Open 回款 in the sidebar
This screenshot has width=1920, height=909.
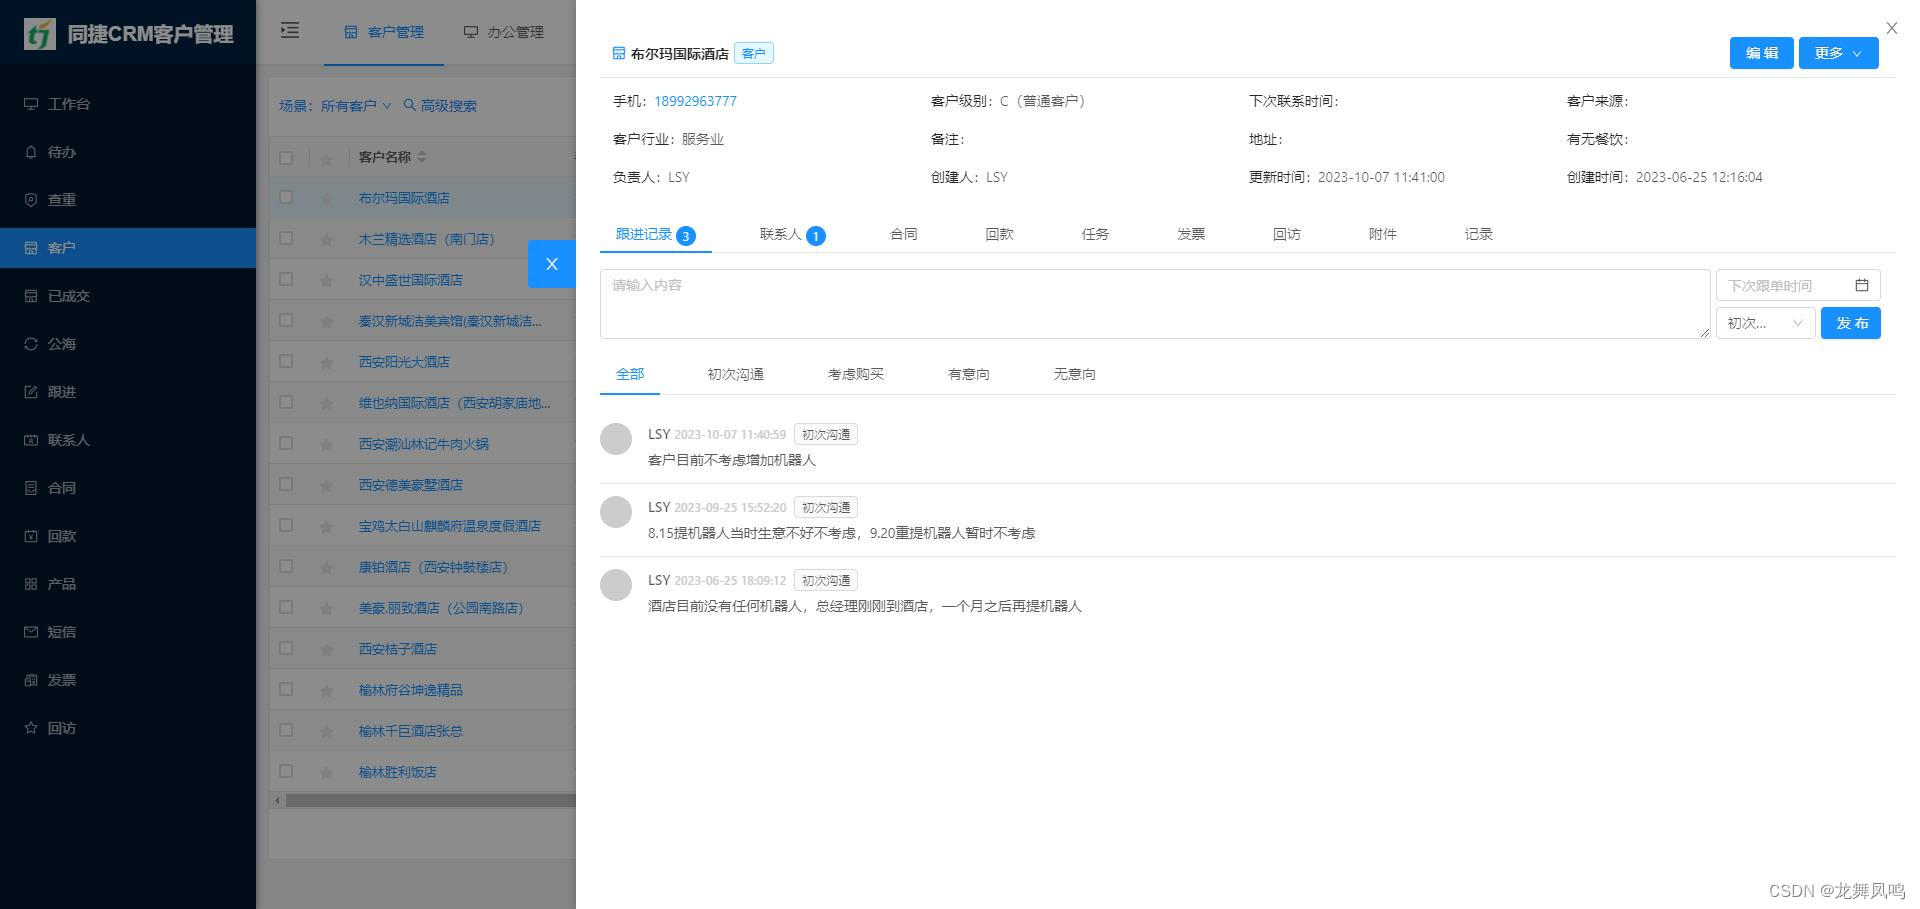[128, 536]
